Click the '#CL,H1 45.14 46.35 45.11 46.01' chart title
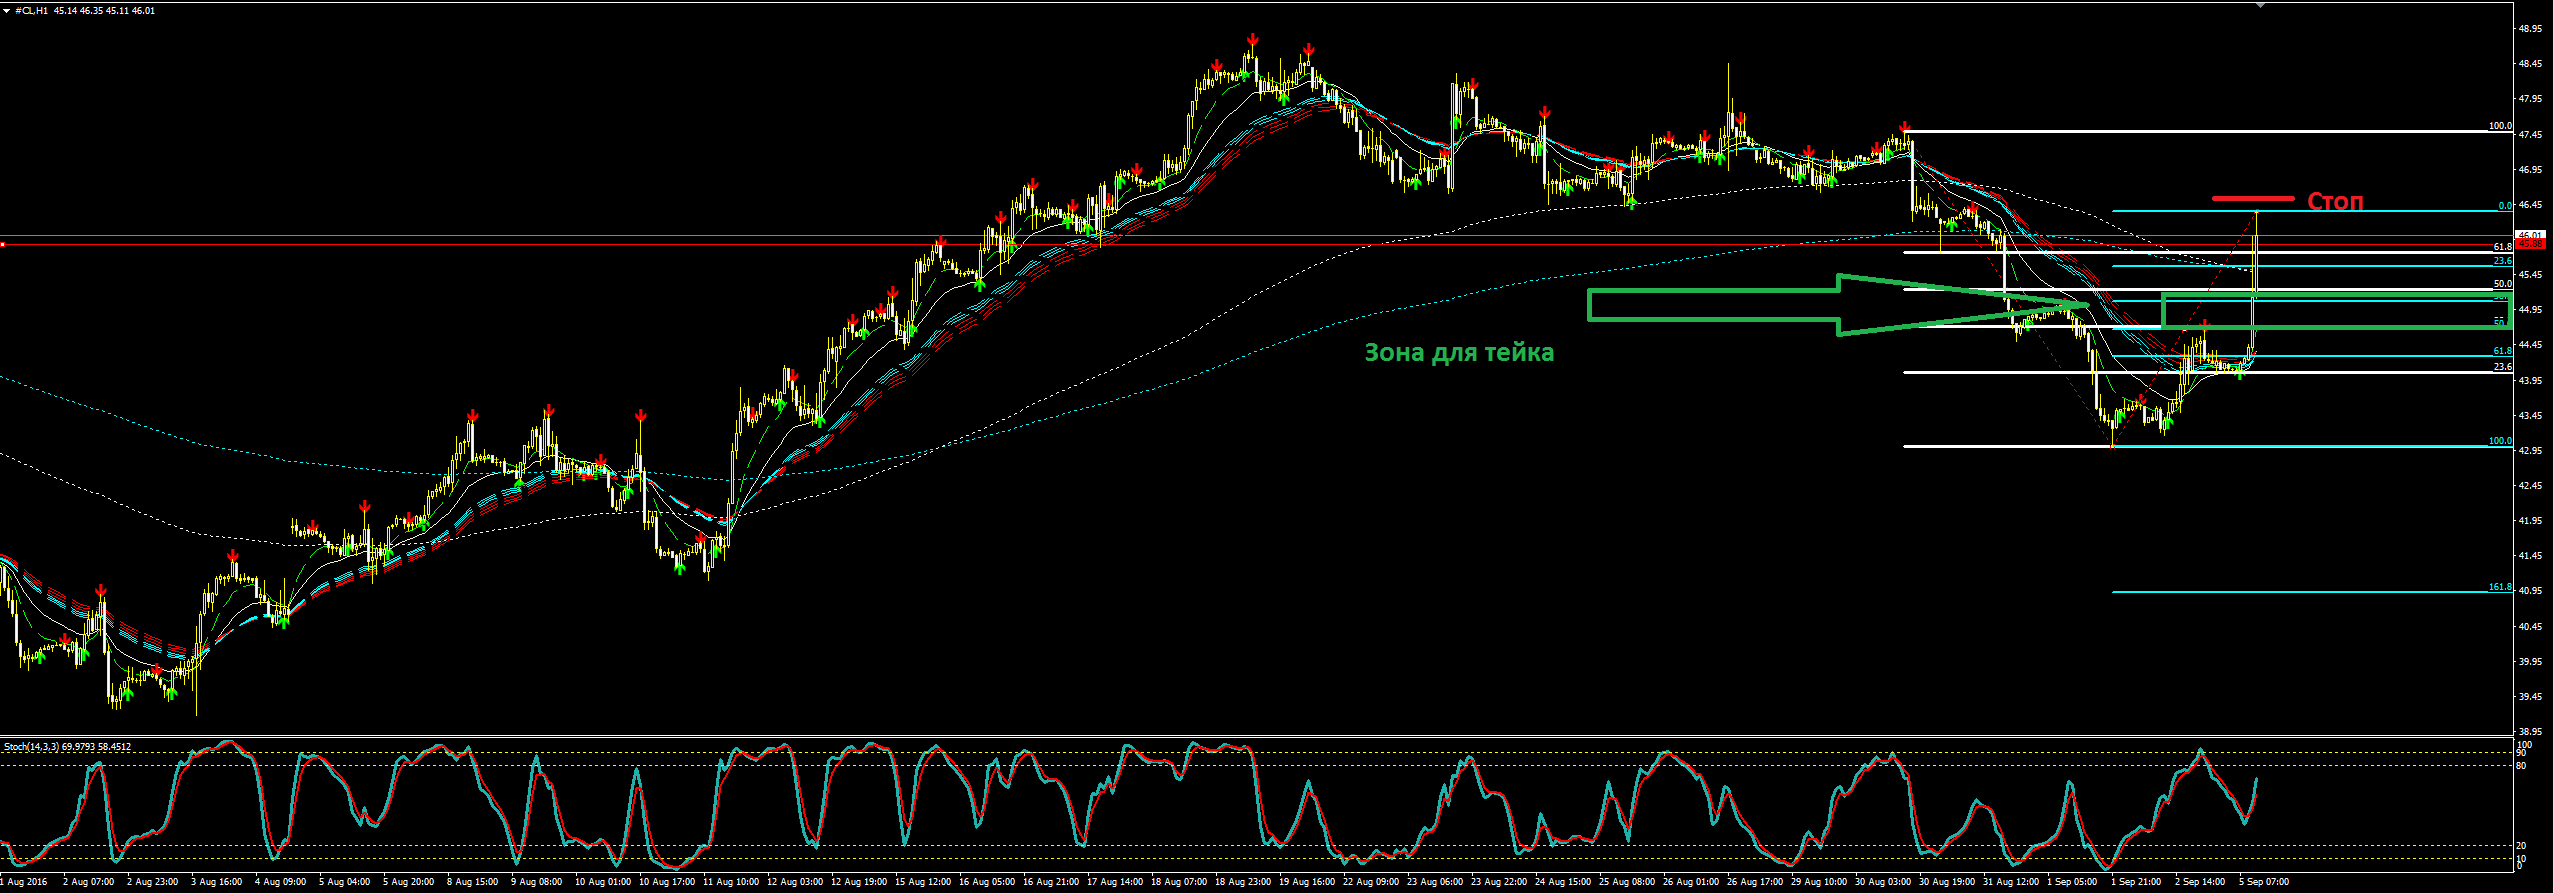Screen dimensions: 2554x894 pos(85,10)
